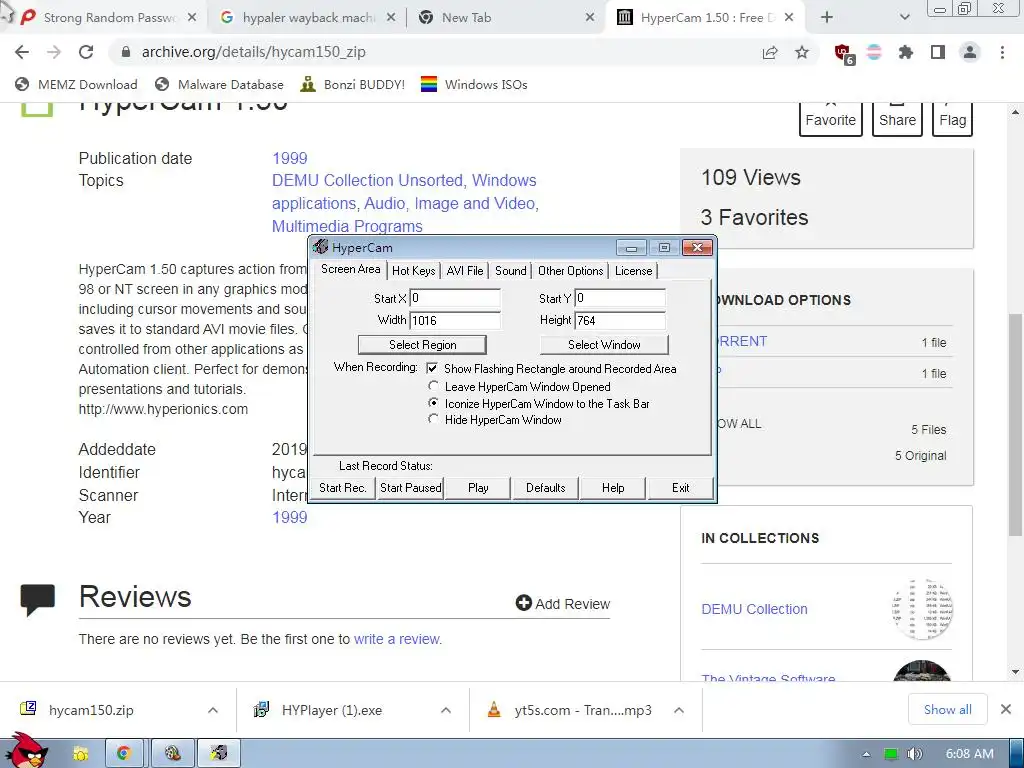Open MEMZ Download bookmark
Image resolution: width=1024 pixels, height=768 pixels.
click(x=76, y=84)
